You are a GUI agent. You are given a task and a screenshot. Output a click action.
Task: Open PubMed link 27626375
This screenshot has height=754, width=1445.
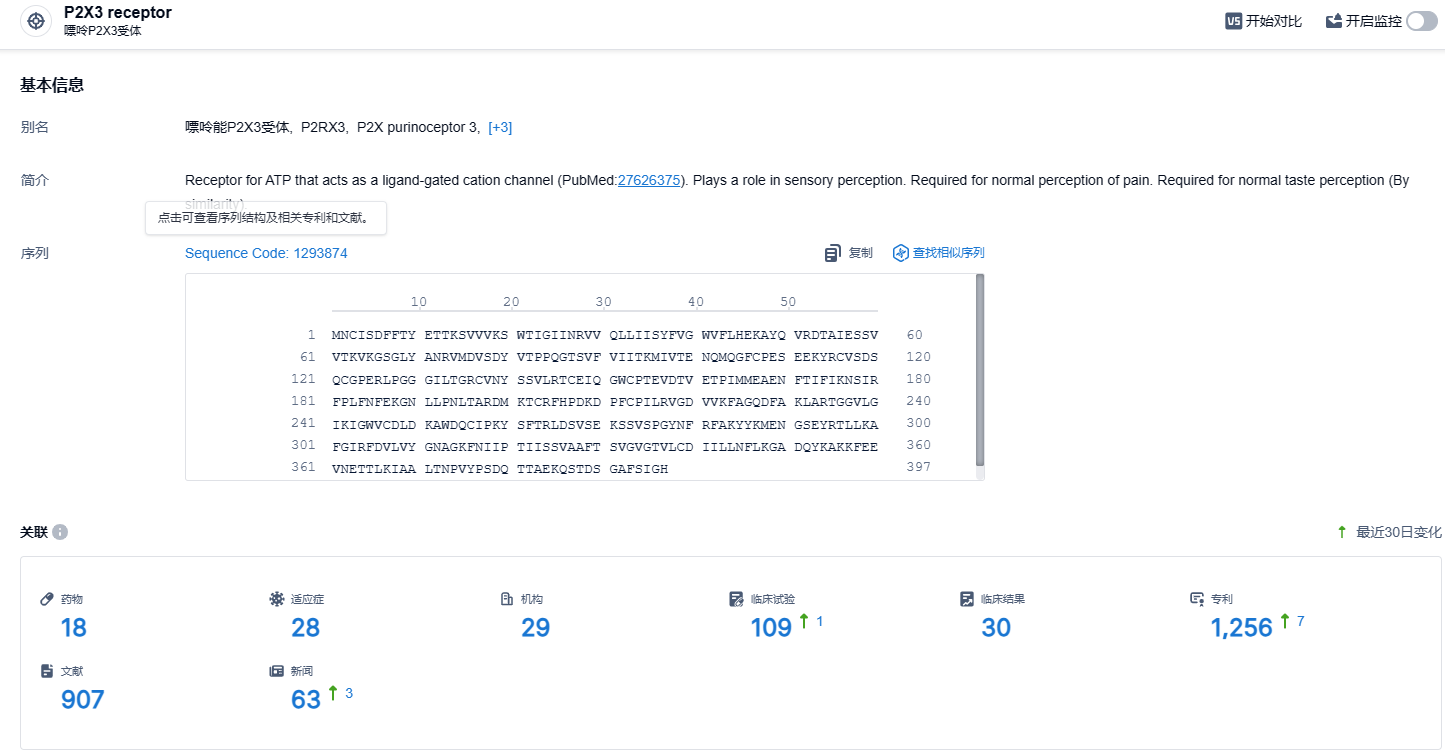click(x=649, y=181)
